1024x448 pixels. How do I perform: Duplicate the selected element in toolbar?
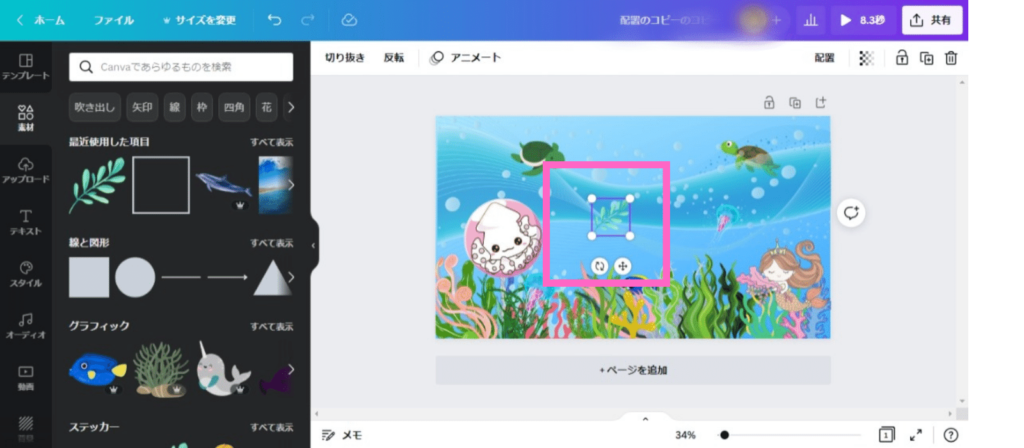click(927, 57)
